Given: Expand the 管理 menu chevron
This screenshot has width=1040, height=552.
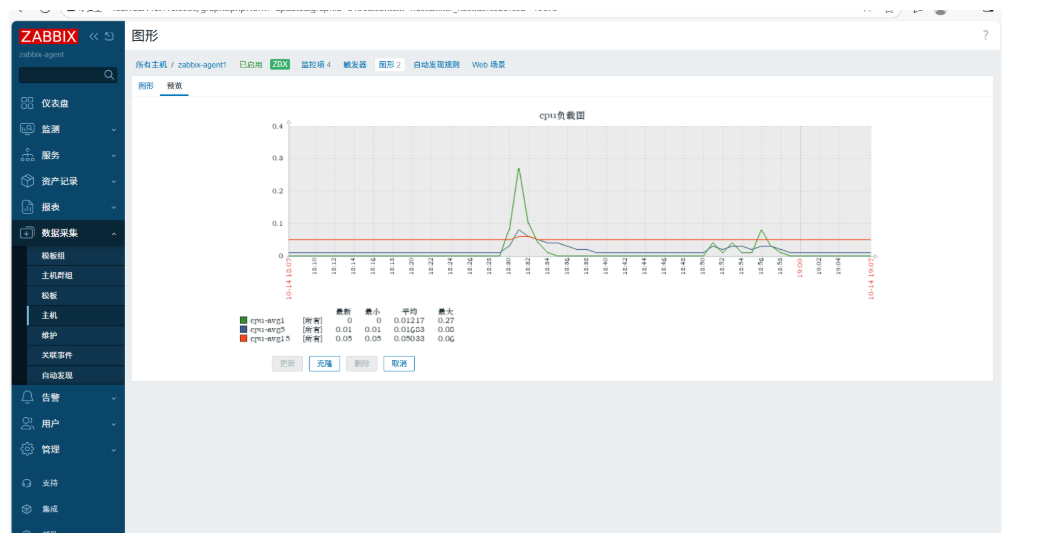Looking at the screenshot, I should (113, 450).
